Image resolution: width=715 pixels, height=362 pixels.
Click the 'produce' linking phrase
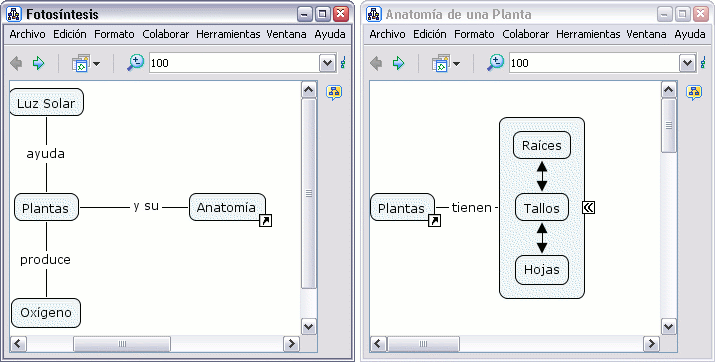45,260
